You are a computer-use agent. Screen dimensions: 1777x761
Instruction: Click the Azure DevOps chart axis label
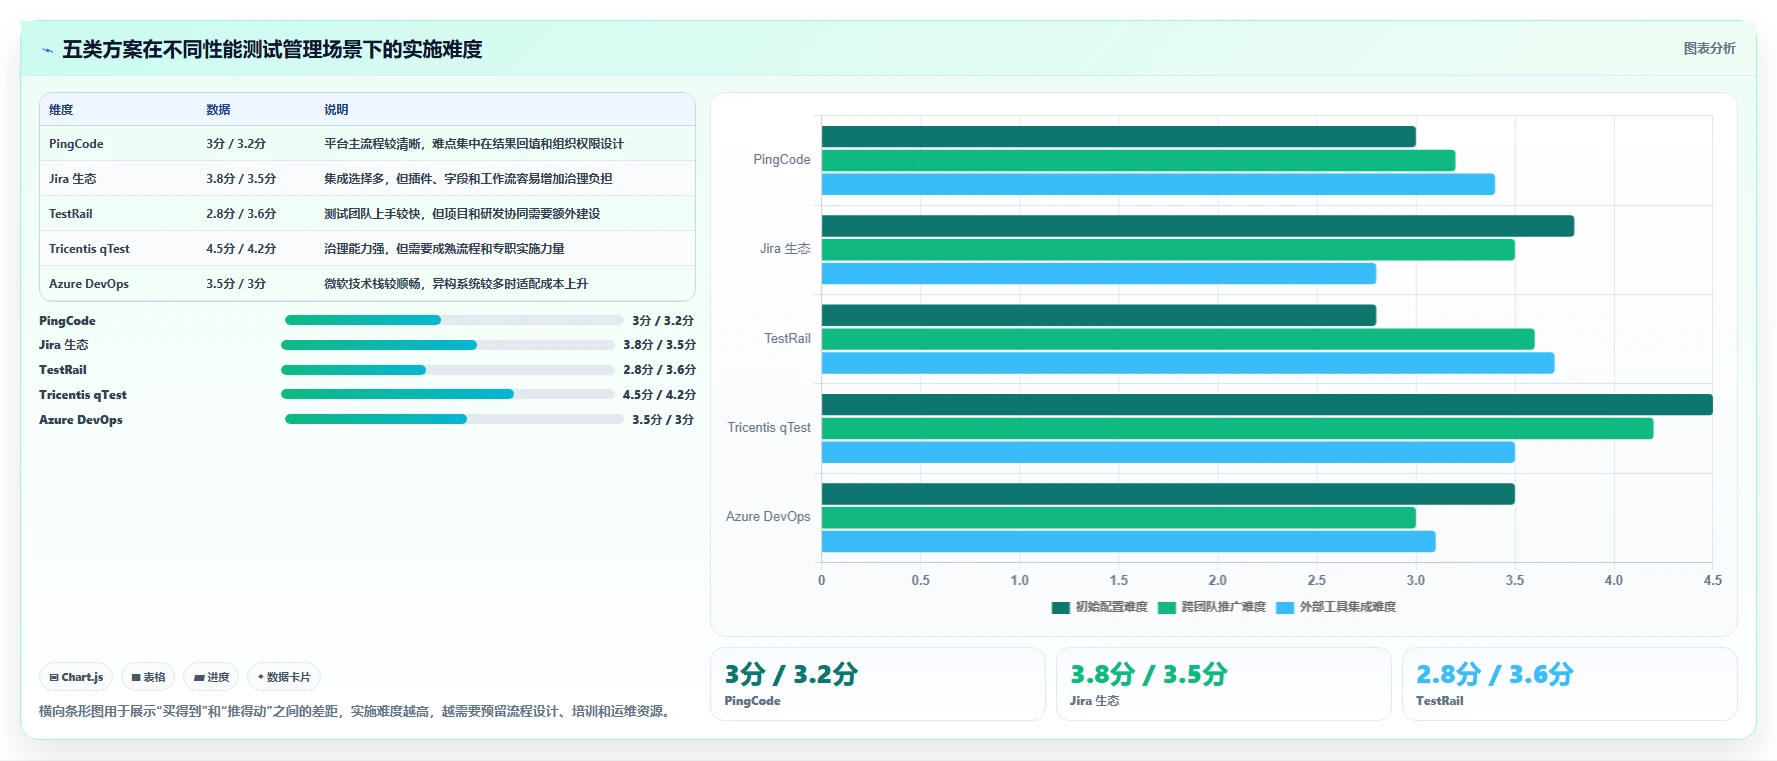(x=768, y=516)
